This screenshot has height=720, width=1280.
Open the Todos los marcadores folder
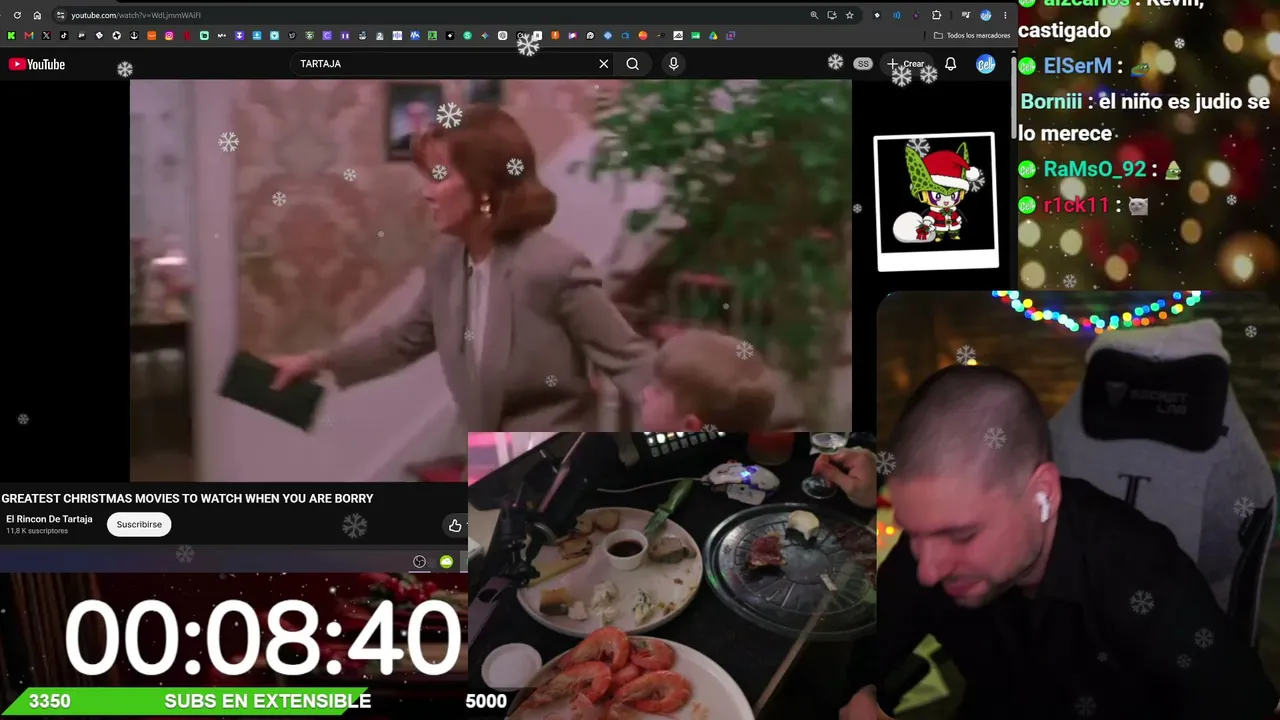[973, 36]
